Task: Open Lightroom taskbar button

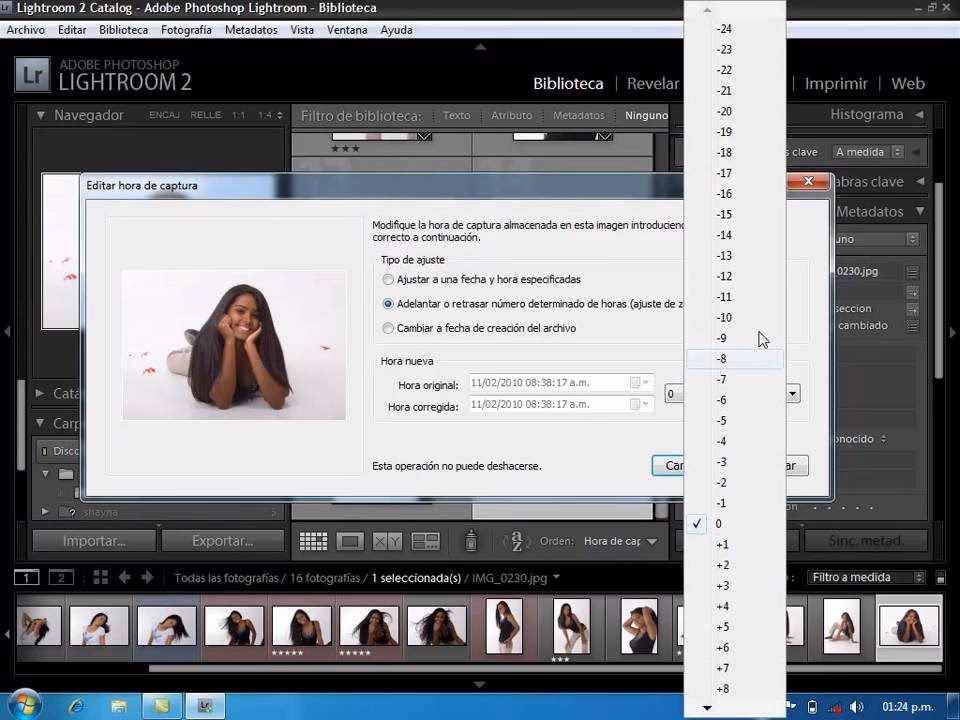Action: coord(205,706)
